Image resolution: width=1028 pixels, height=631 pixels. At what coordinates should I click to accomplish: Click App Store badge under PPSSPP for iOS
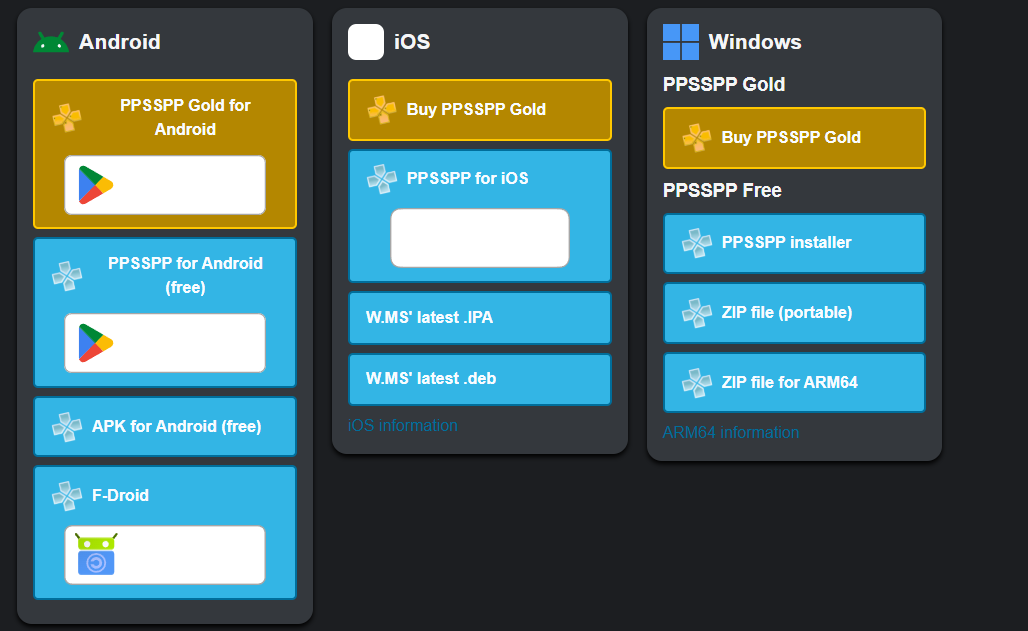(x=480, y=238)
